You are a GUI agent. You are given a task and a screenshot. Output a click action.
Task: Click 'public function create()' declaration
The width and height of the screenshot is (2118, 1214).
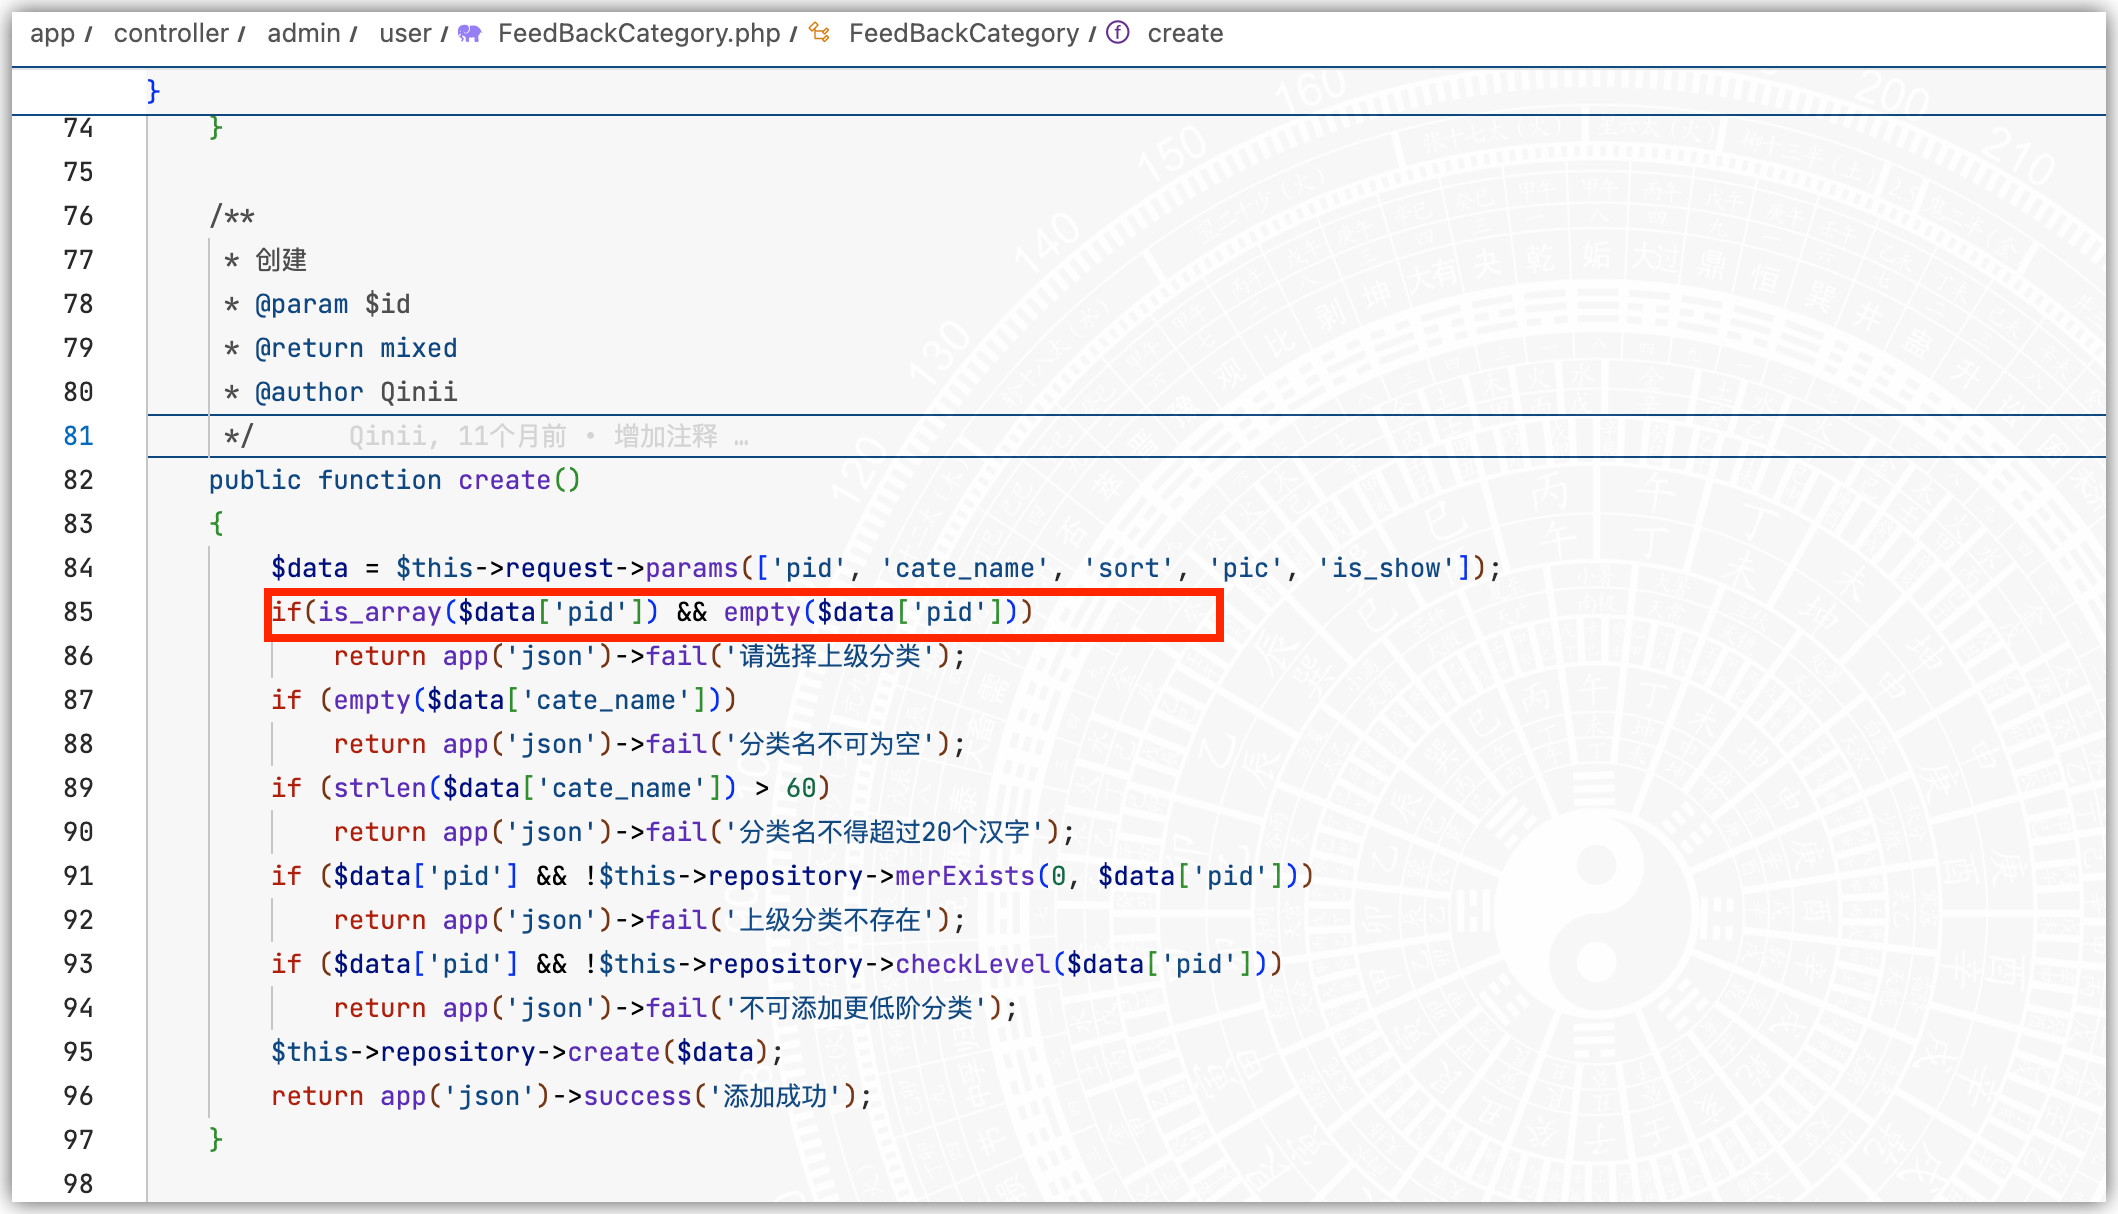point(394,480)
